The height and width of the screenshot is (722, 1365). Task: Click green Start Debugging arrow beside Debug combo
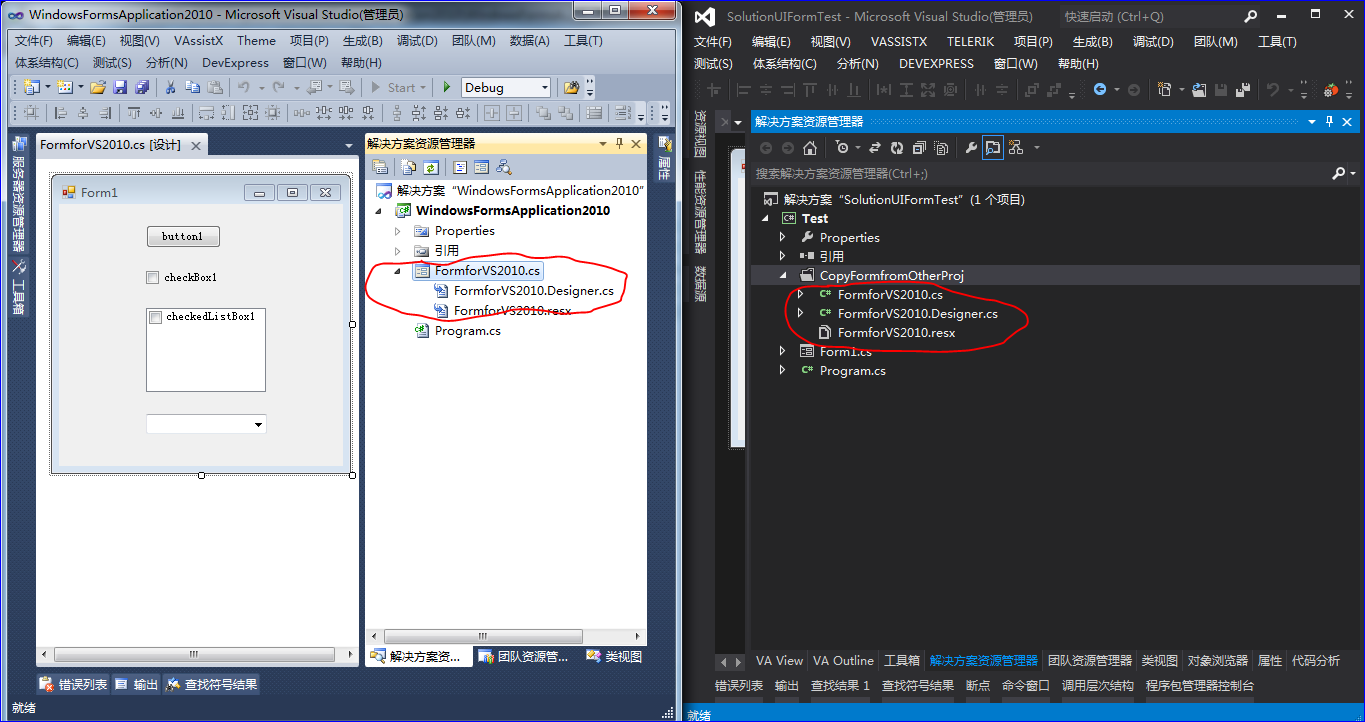click(x=447, y=87)
